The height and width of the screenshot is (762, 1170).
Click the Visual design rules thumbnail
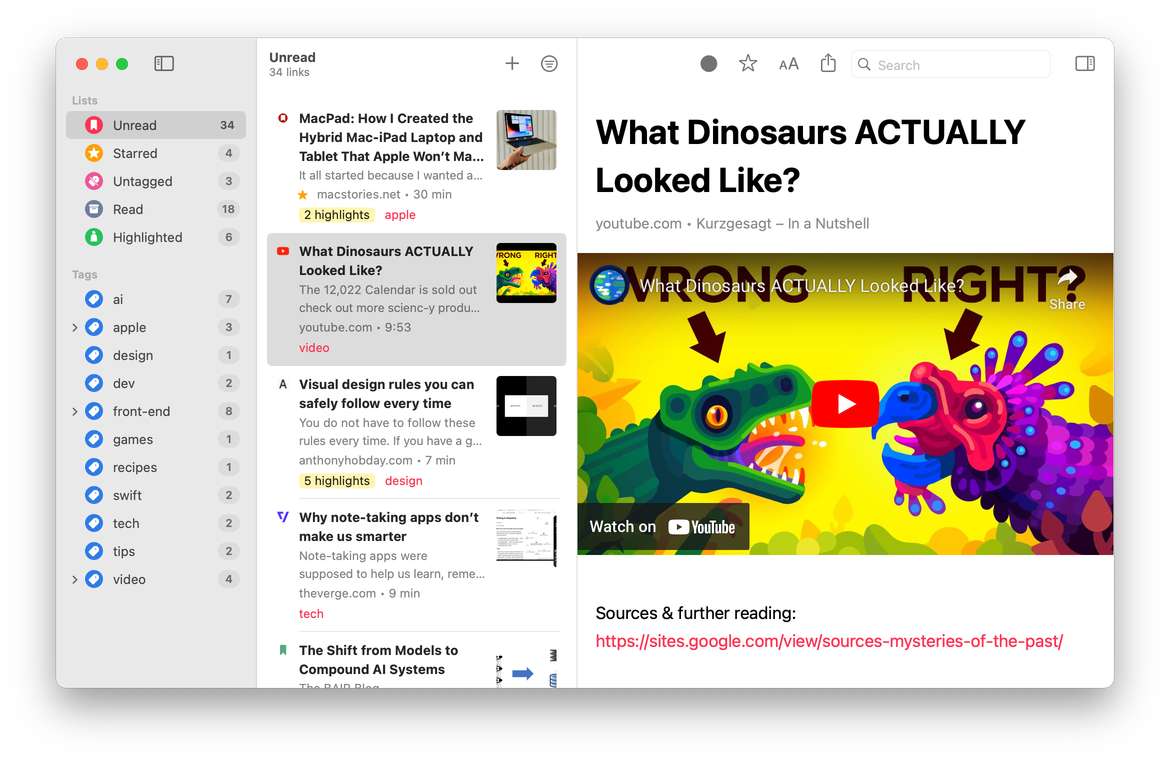[526, 405]
